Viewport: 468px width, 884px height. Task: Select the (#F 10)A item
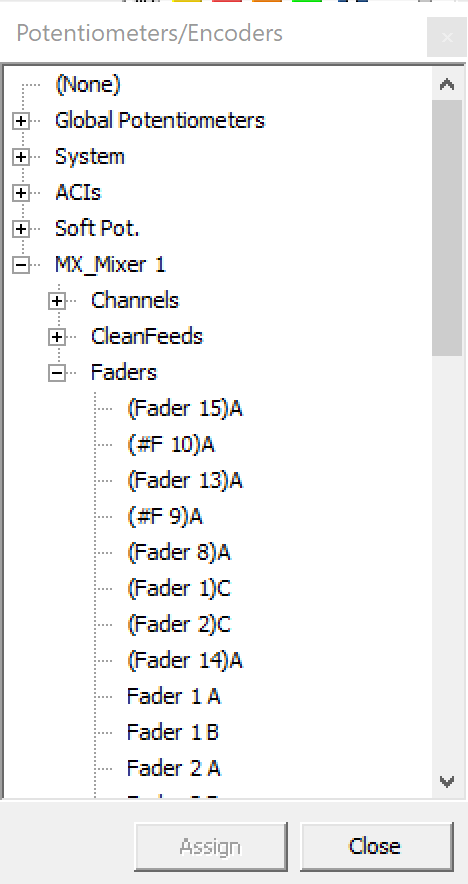pos(171,444)
